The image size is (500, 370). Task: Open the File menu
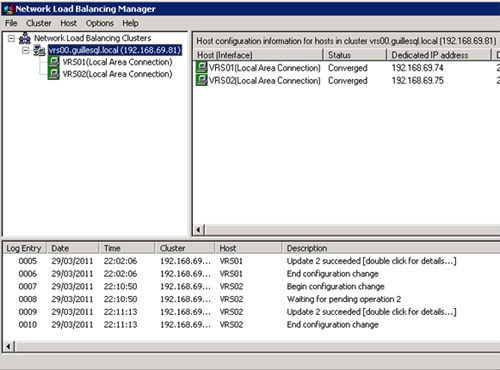[11, 23]
